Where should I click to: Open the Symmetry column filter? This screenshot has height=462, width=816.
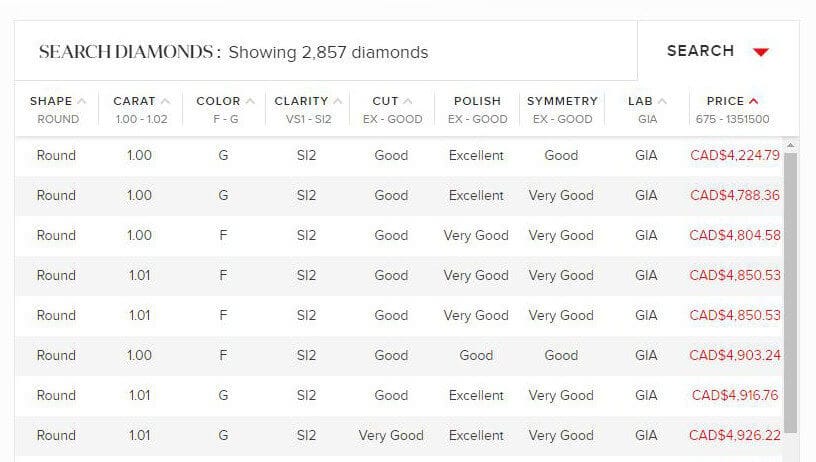coord(562,109)
